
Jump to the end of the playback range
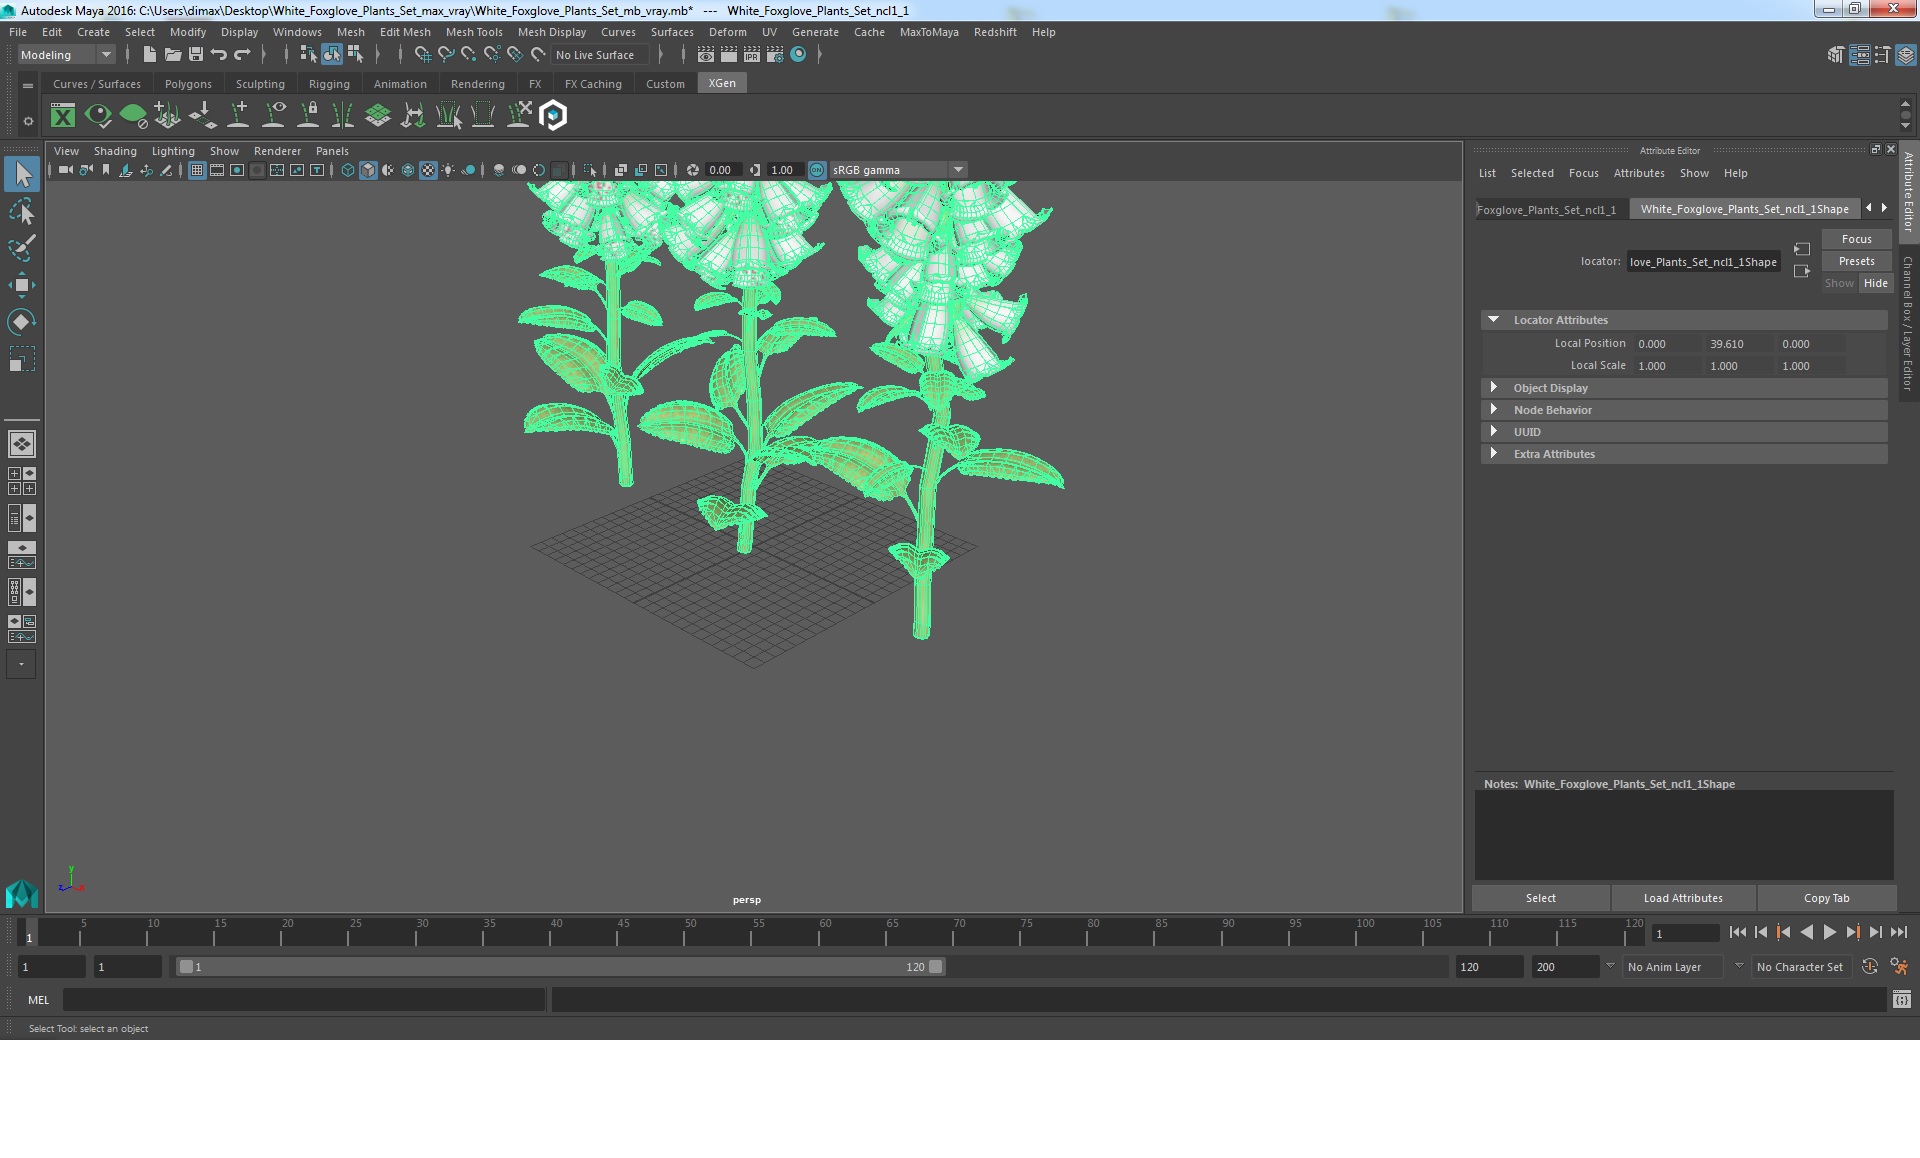[x=1898, y=932]
